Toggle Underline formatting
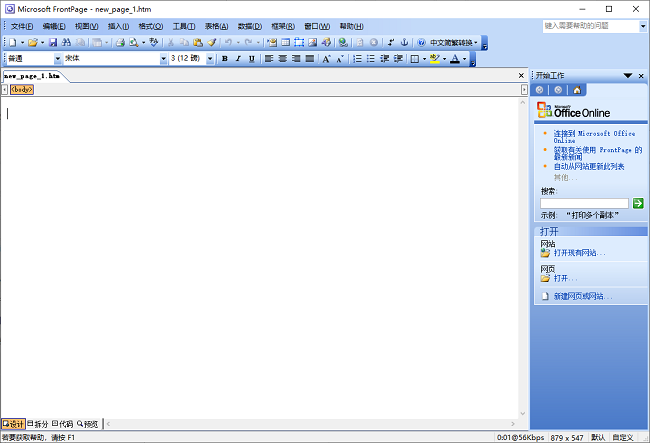Viewport: 650px width, 443px height. tap(252, 59)
